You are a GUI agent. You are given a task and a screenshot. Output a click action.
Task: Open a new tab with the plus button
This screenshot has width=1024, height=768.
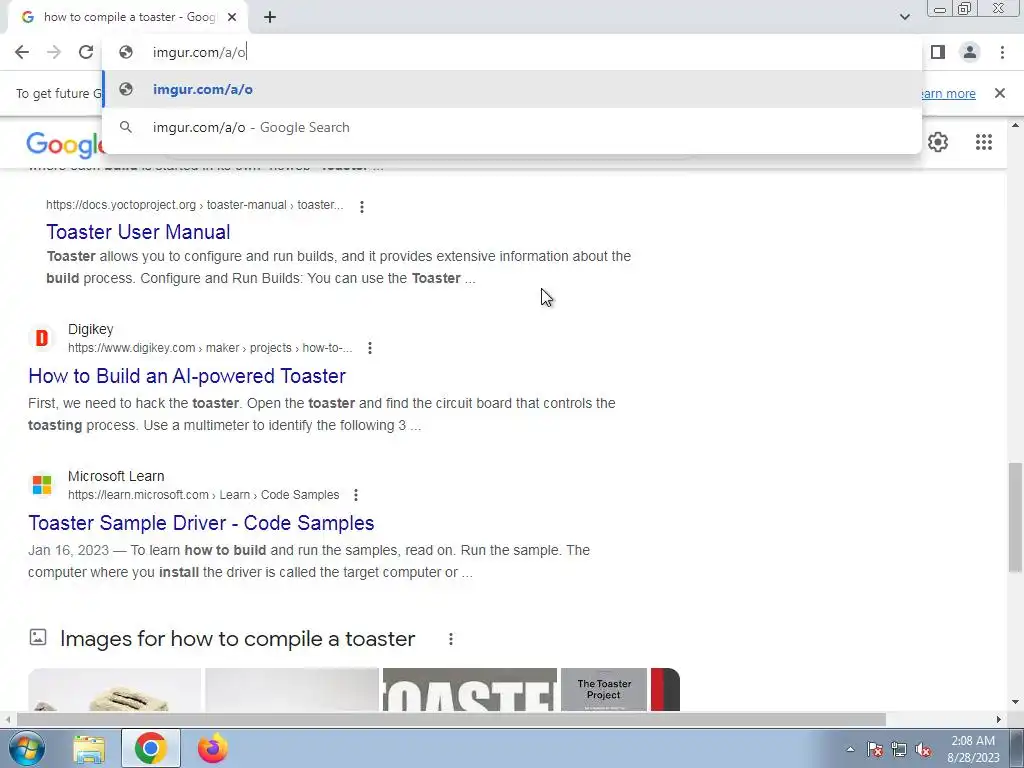[x=270, y=18]
